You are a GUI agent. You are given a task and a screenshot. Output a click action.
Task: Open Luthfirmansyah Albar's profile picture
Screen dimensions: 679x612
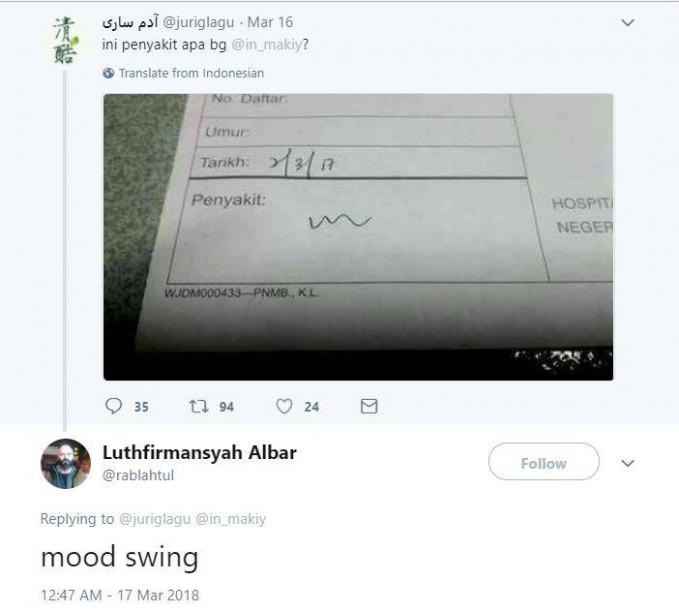[x=65, y=463]
